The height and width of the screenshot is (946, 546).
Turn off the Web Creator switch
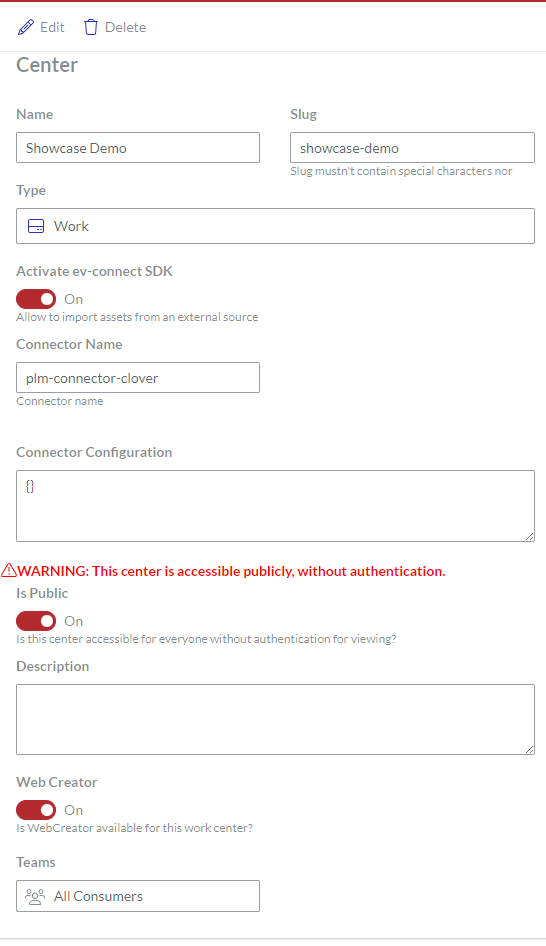tap(36, 810)
